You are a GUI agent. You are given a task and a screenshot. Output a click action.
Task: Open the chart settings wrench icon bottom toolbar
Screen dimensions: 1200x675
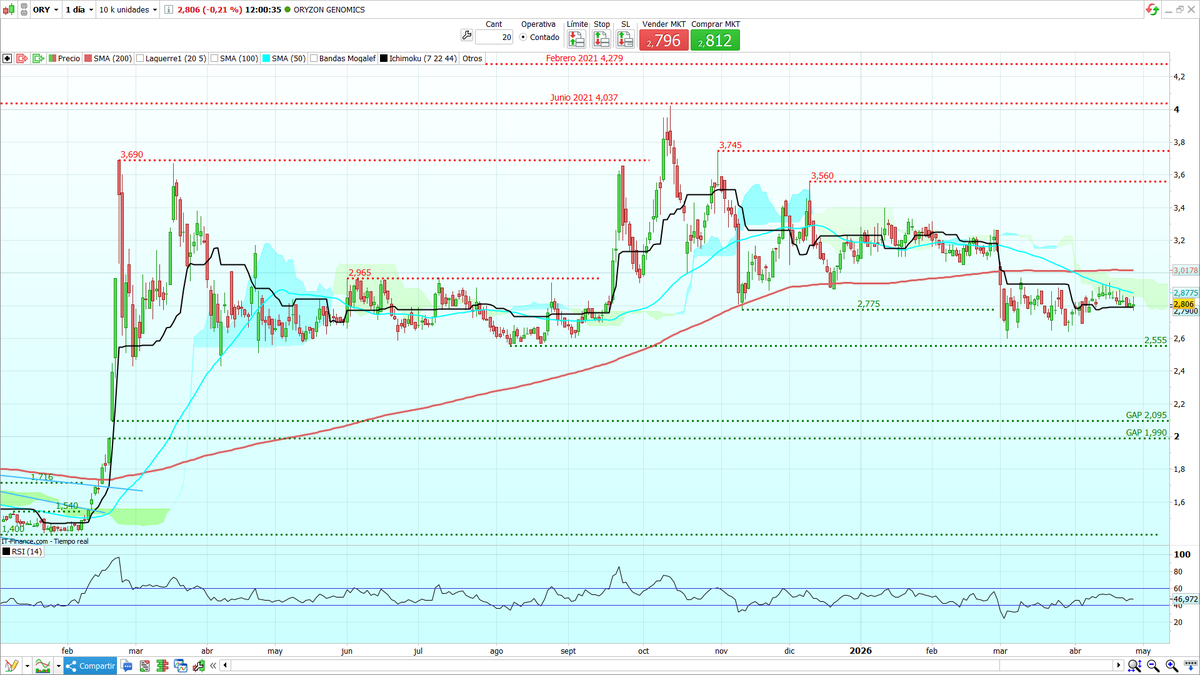[198, 666]
